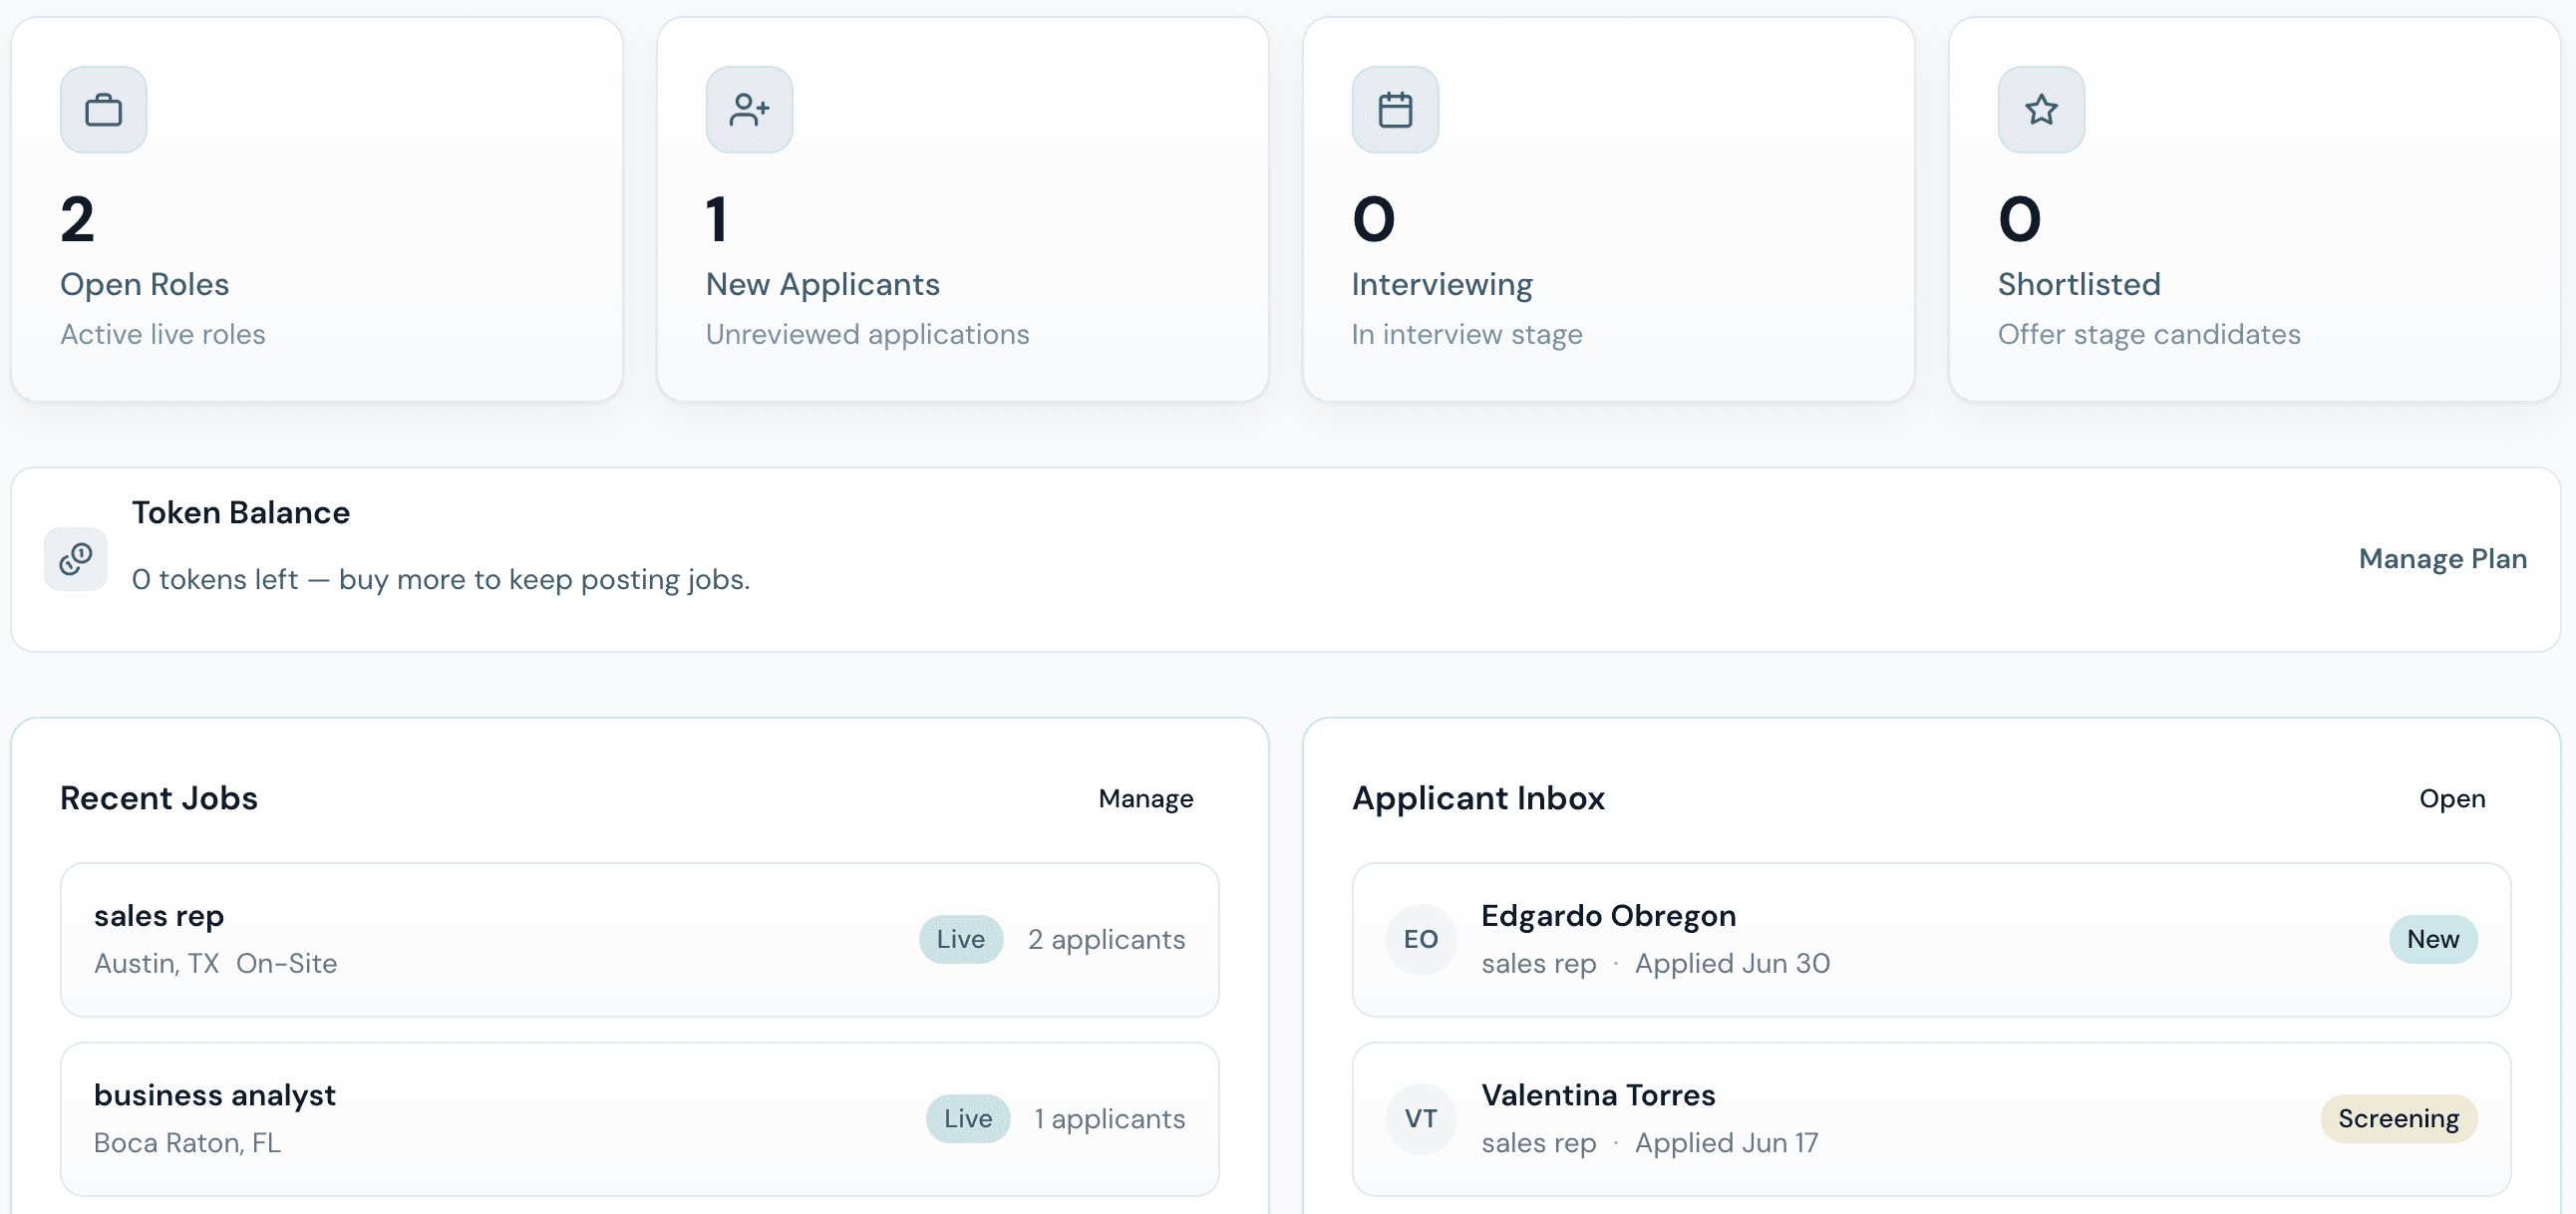This screenshot has width=2576, height=1214.
Task: Click 'In interview stage' subtitle
Action: (x=1467, y=334)
